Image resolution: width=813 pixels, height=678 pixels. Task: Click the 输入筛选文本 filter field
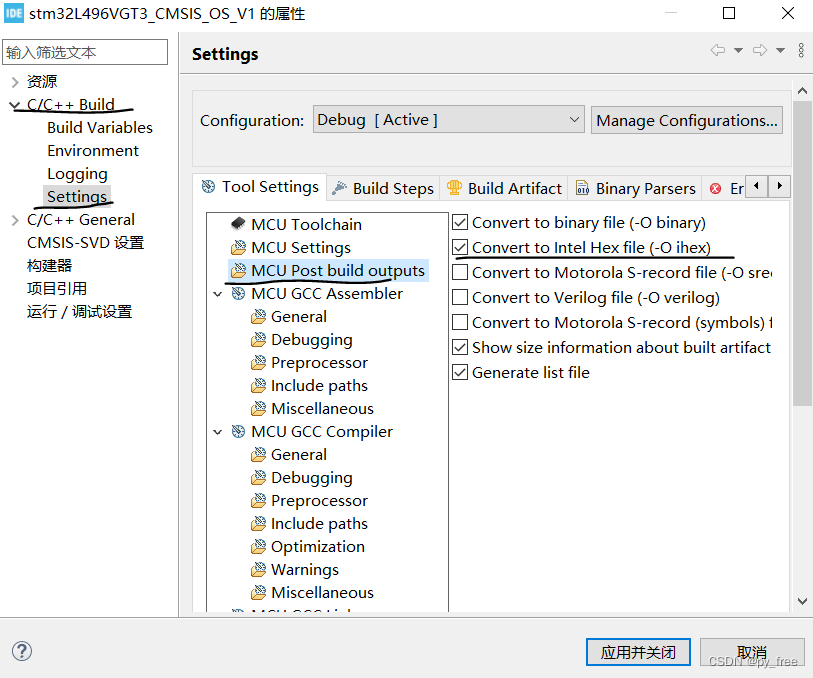click(x=85, y=51)
